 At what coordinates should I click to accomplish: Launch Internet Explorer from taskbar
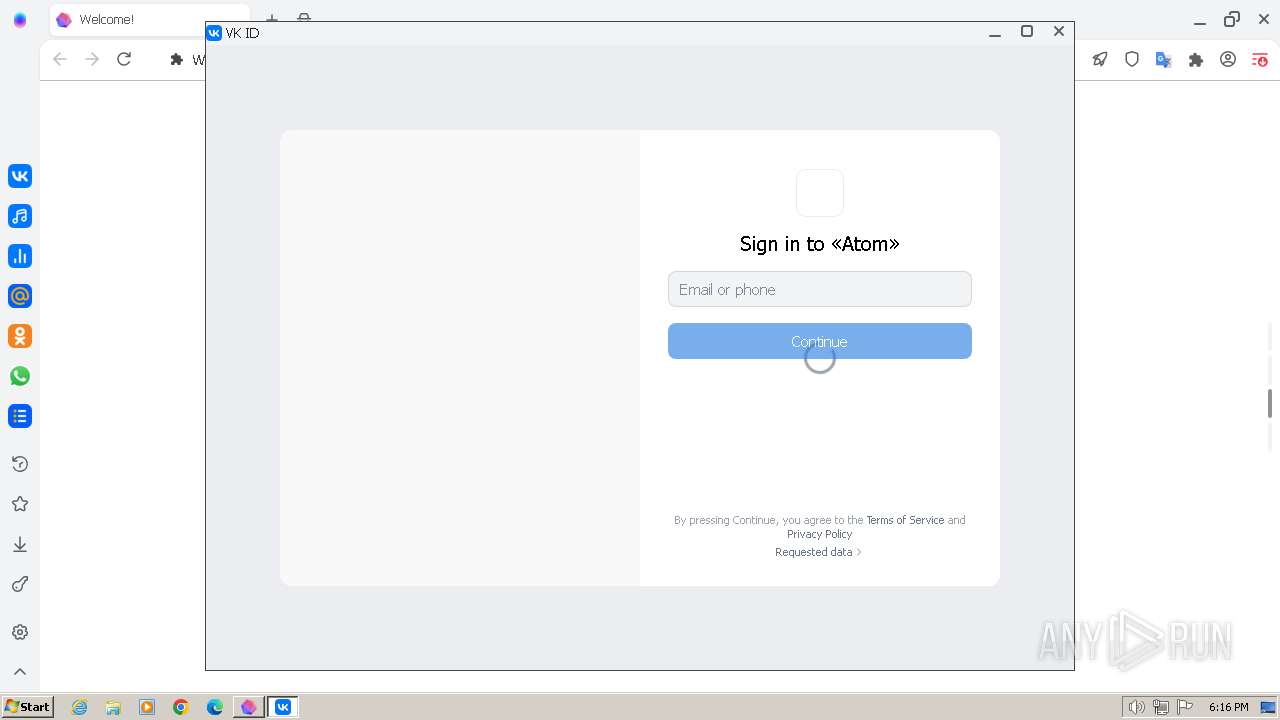coord(79,707)
